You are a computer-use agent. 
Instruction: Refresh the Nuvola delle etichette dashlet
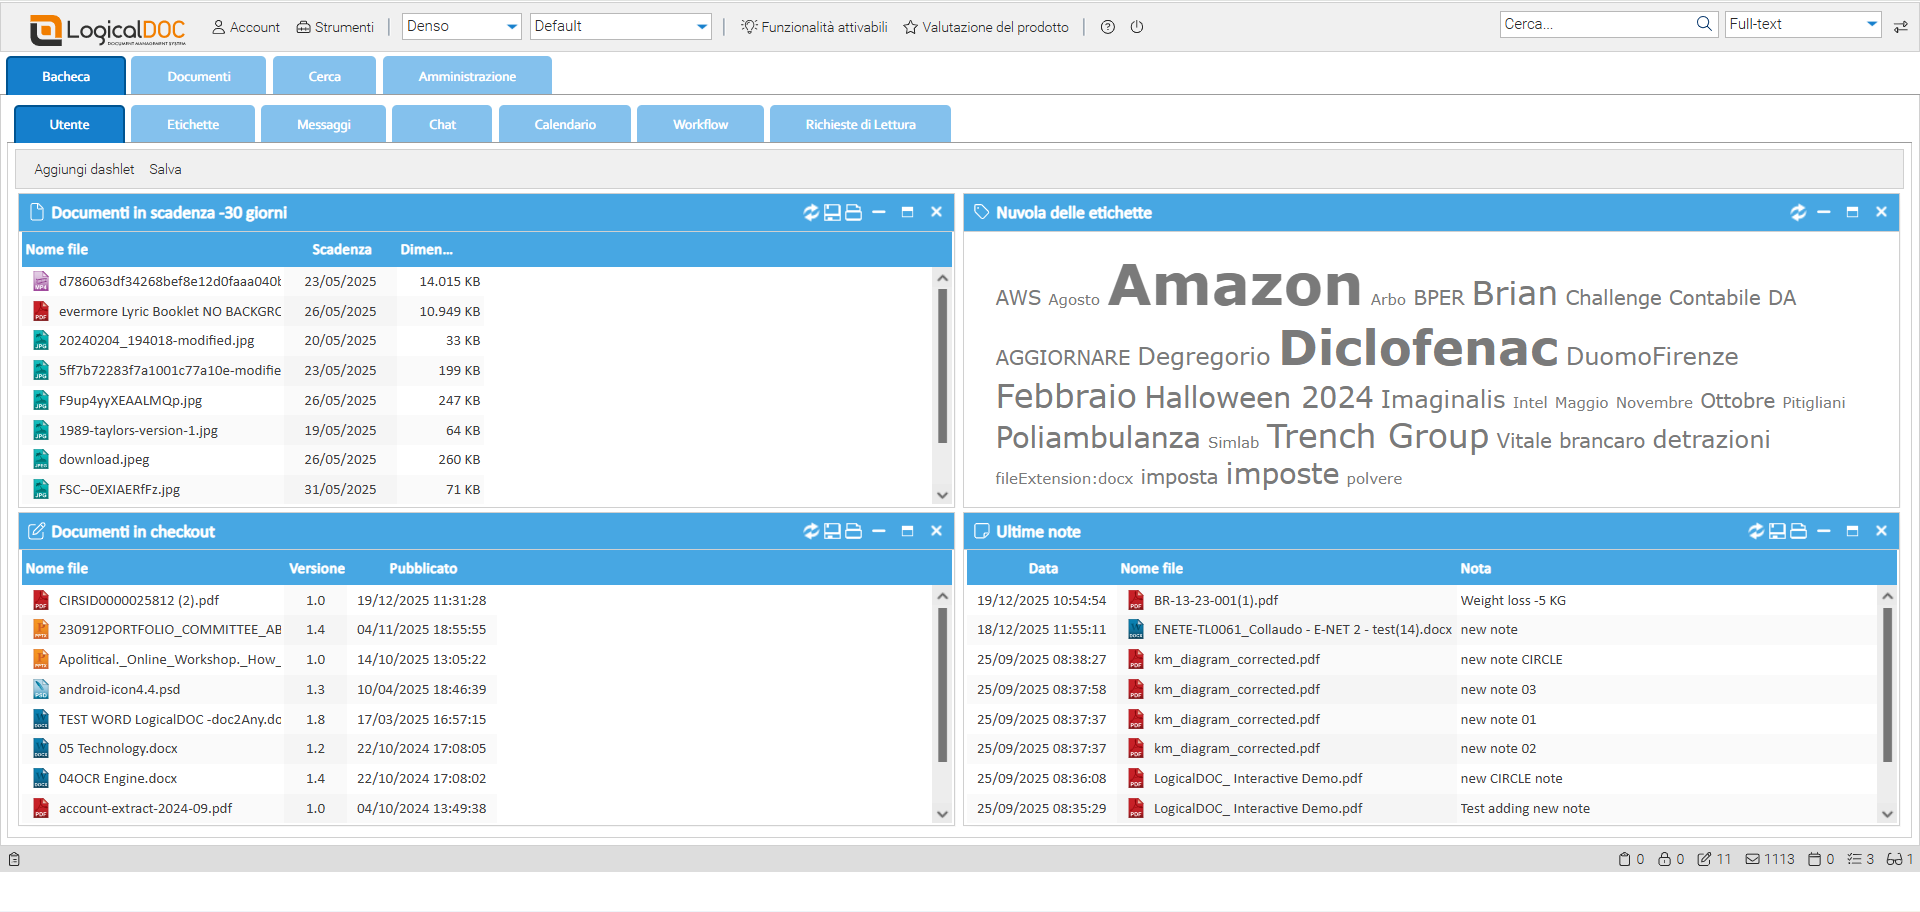tap(1798, 212)
